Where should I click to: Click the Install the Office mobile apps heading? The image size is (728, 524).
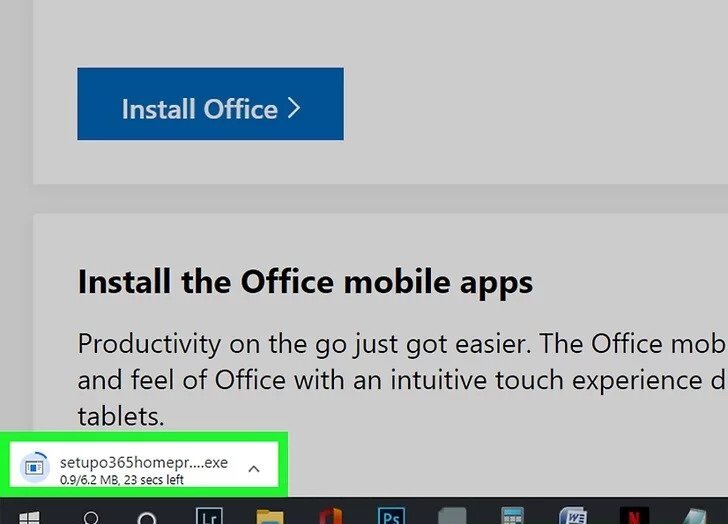pos(305,282)
